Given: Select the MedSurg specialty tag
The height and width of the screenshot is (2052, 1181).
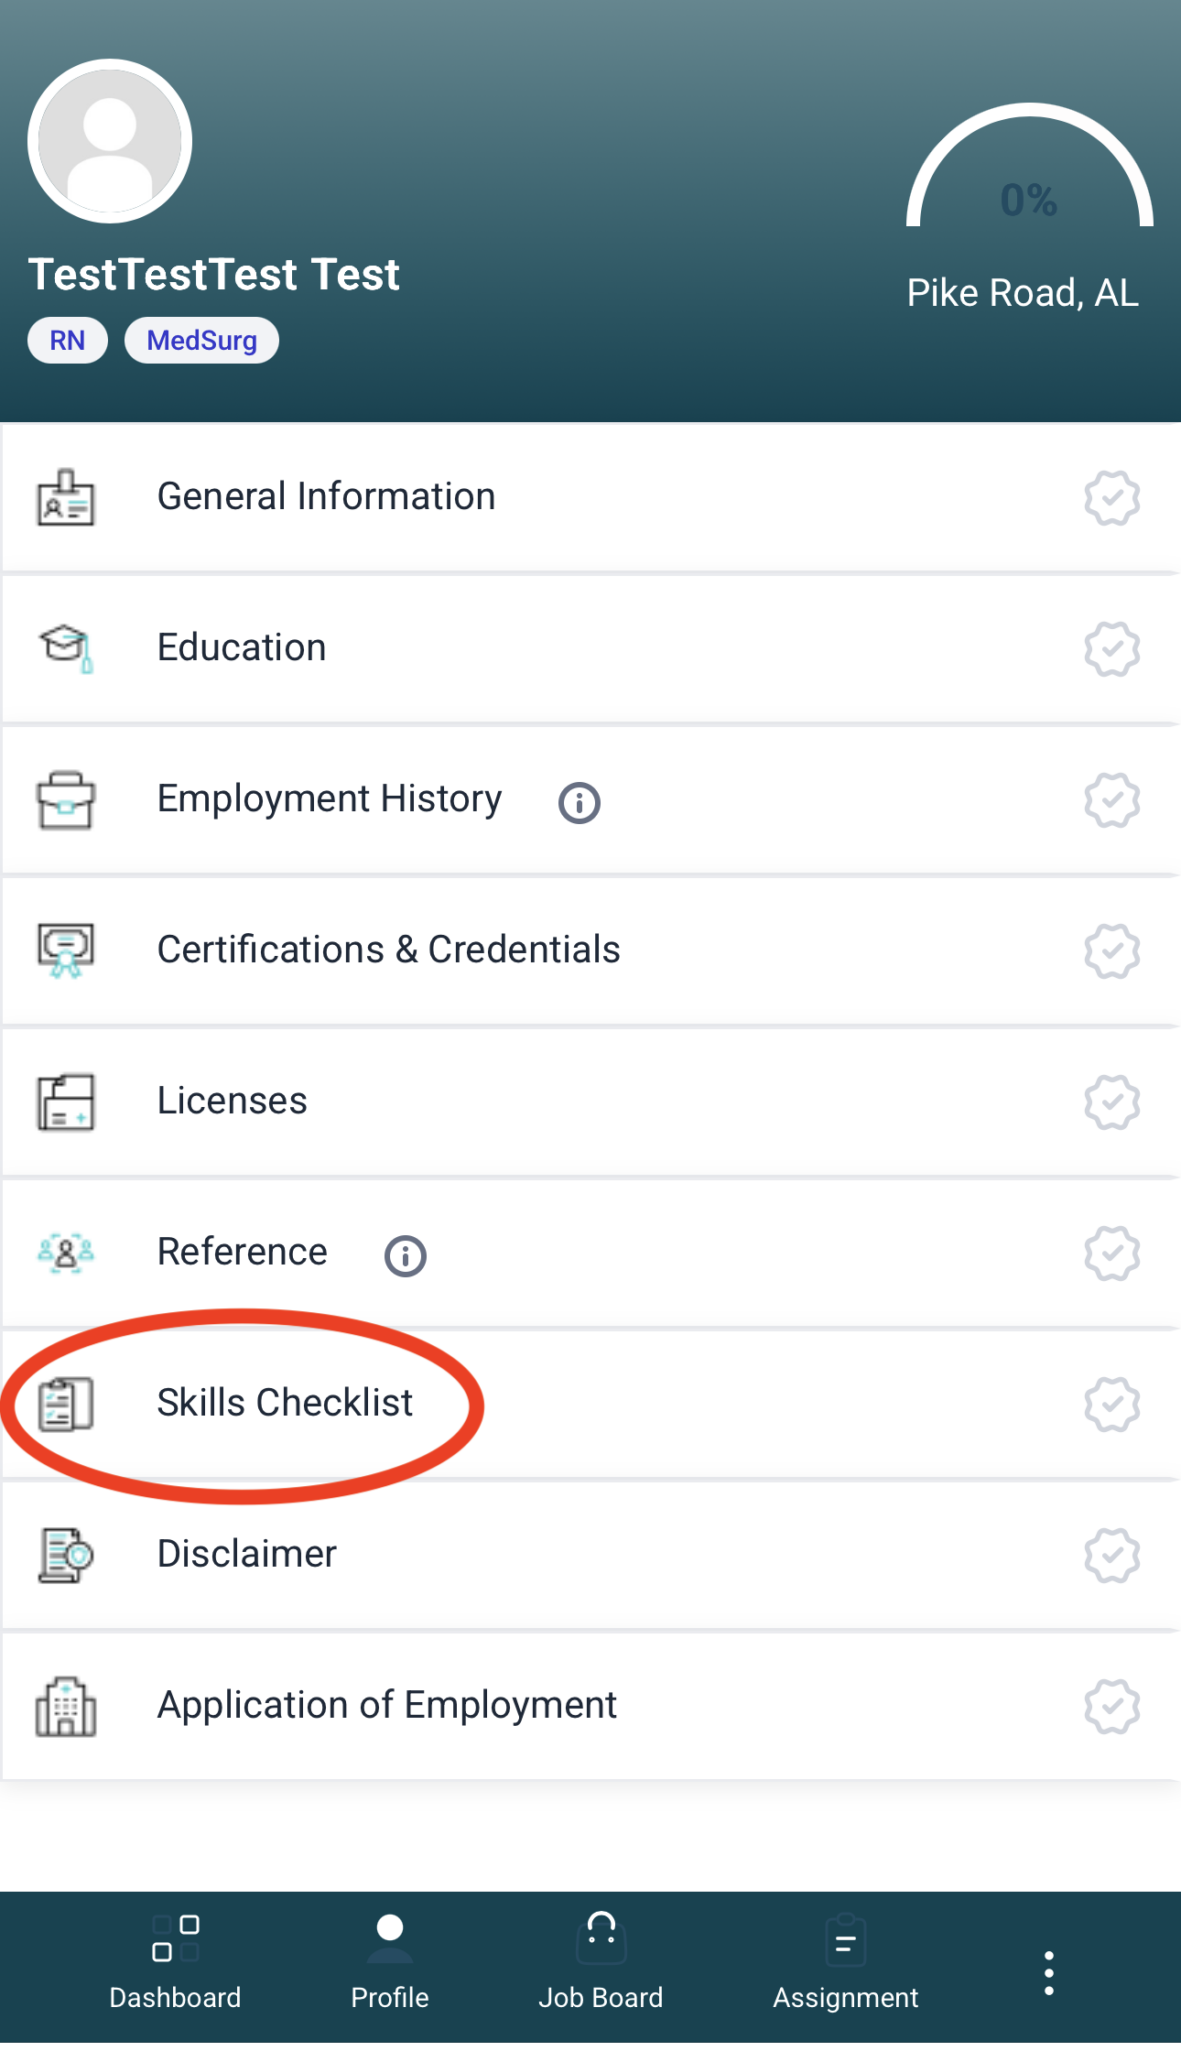Looking at the screenshot, I should click(x=201, y=341).
